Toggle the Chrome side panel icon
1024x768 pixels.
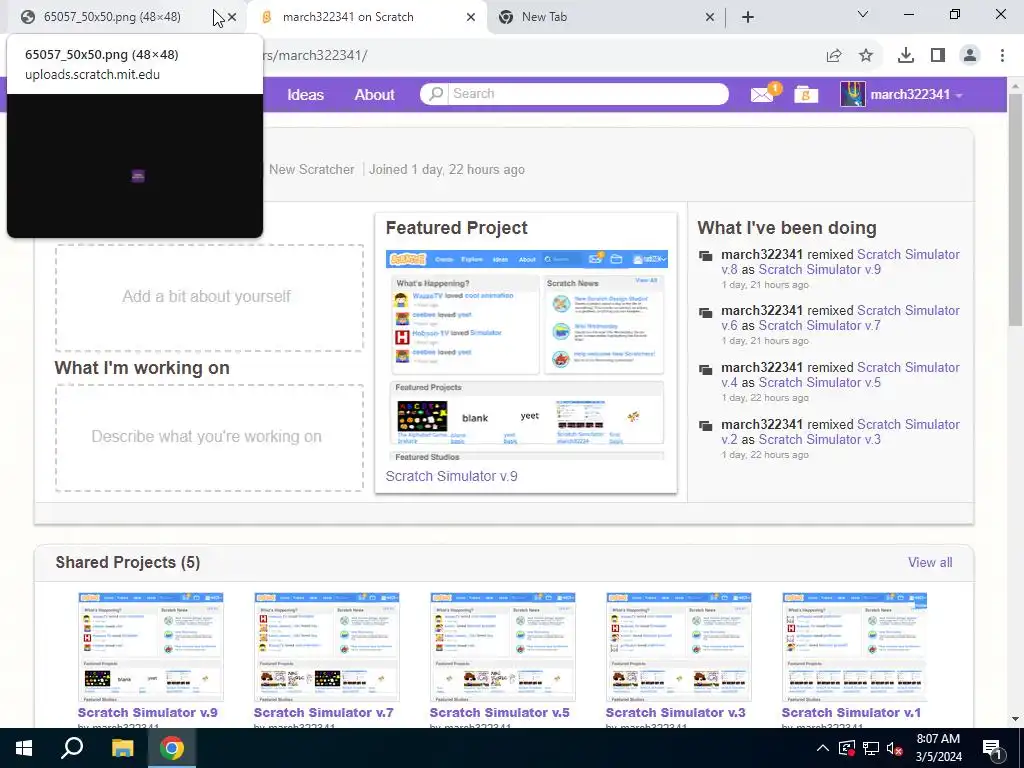938,56
